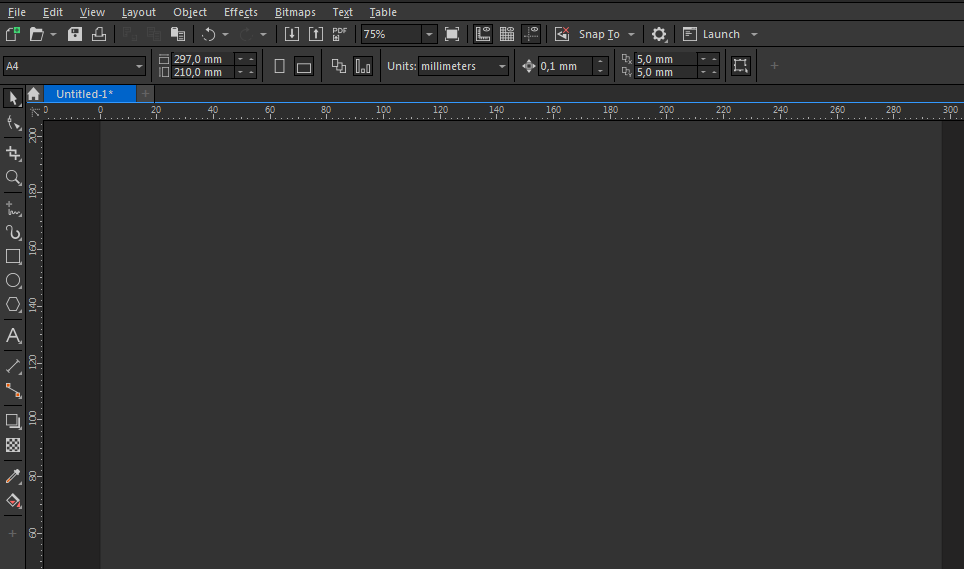Select the Color Eyedropper tool

point(13,476)
